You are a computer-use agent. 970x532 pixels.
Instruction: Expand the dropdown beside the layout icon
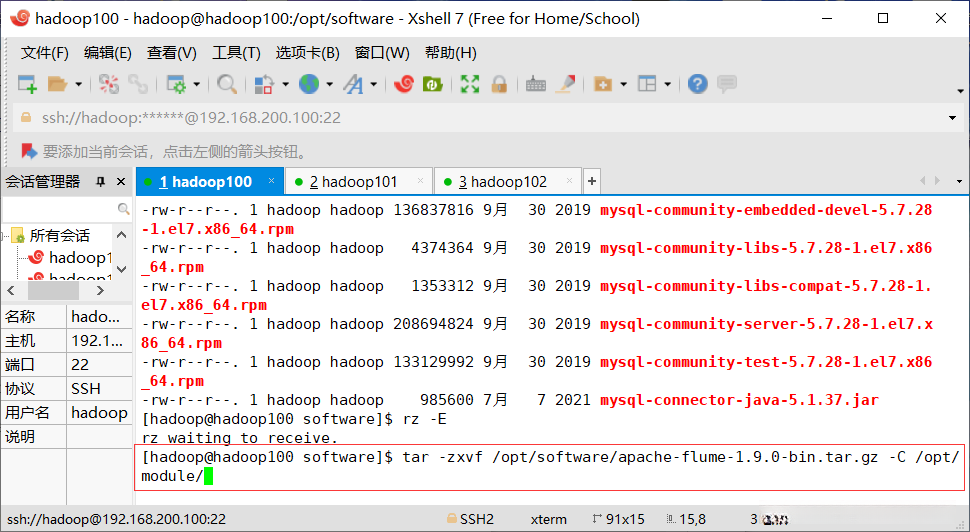(667, 84)
